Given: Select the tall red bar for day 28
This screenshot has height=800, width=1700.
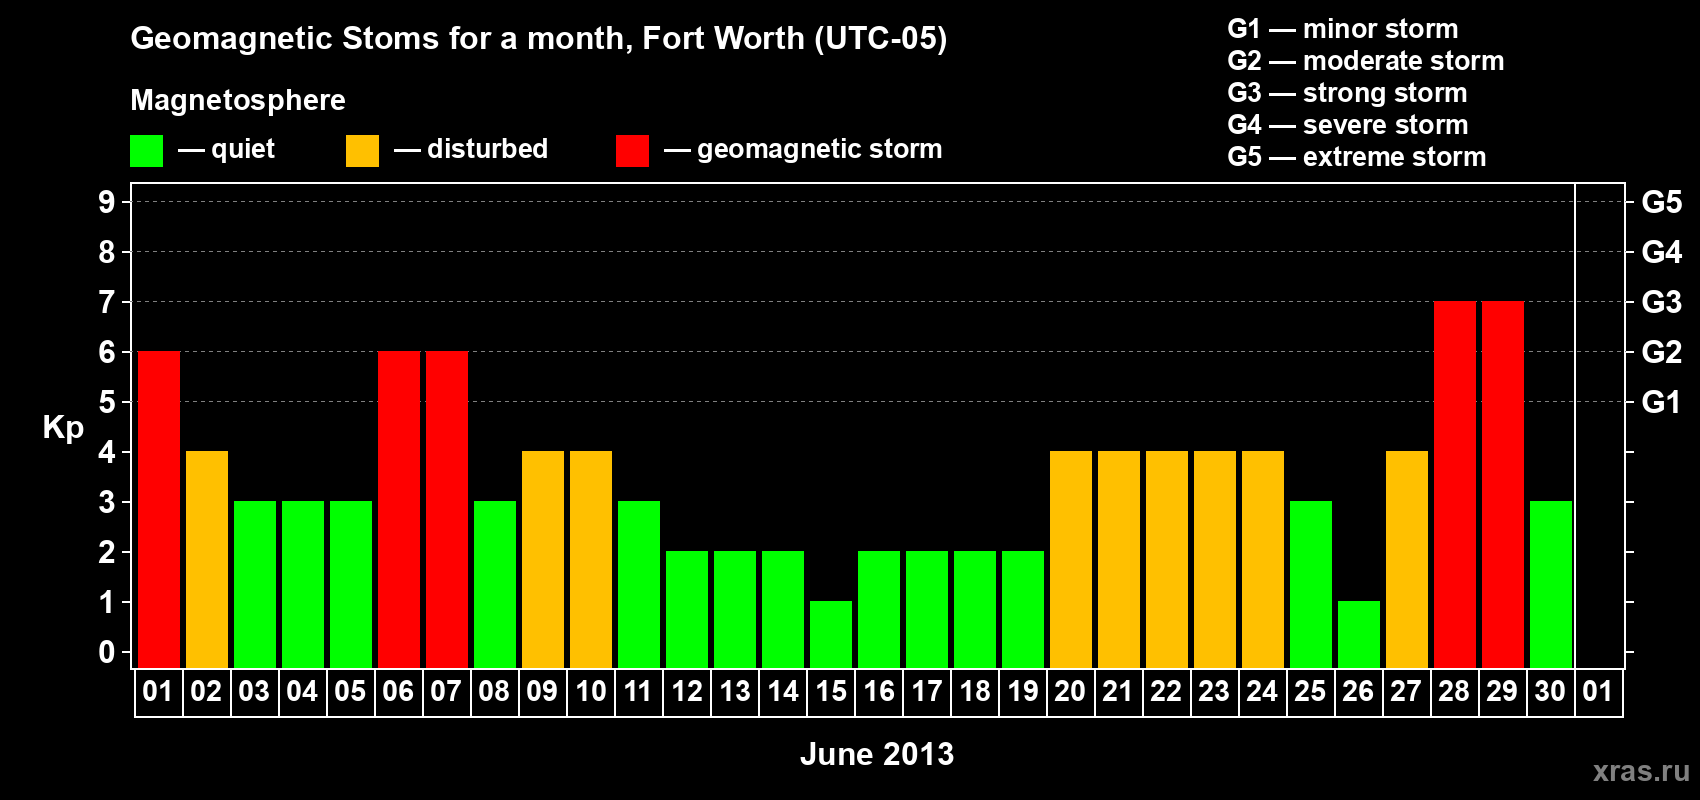Looking at the screenshot, I should click(1455, 485).
